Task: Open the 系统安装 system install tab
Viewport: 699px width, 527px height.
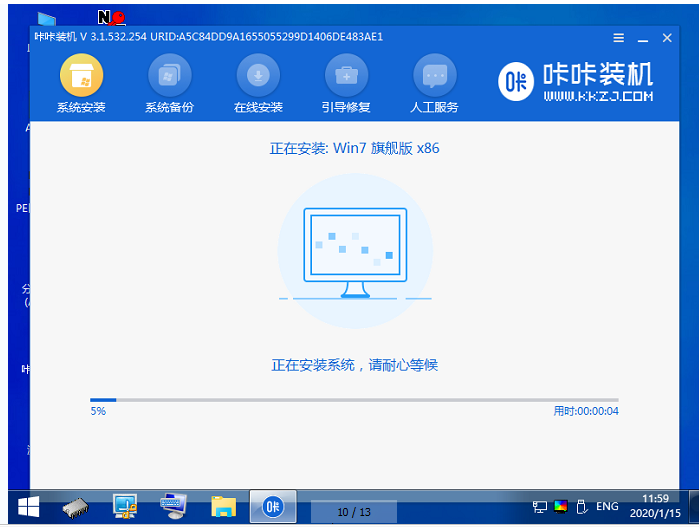Action: point(82,83)
